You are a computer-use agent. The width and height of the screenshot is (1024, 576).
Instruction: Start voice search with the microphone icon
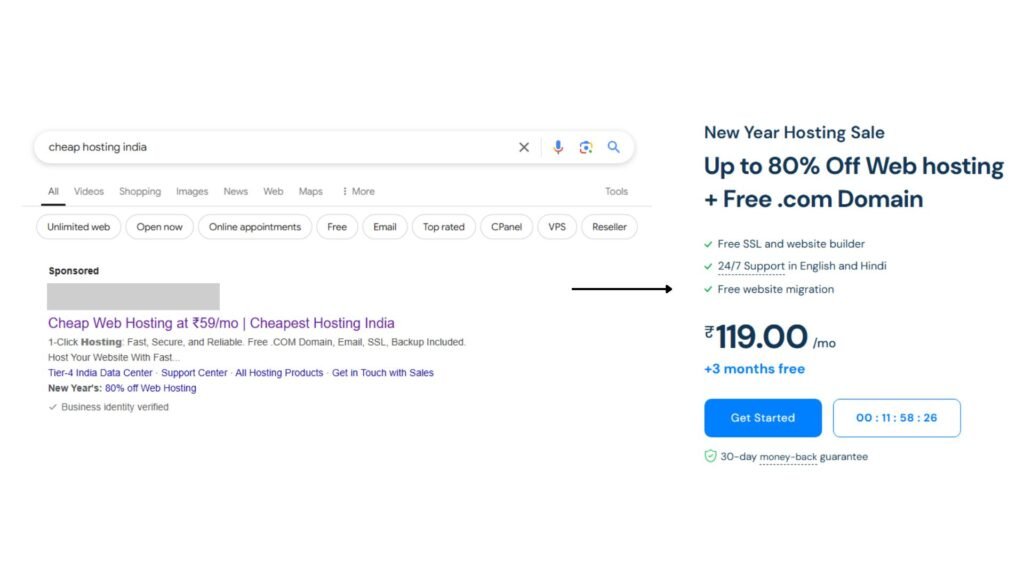pyautogui.click(x=558, y=147)
